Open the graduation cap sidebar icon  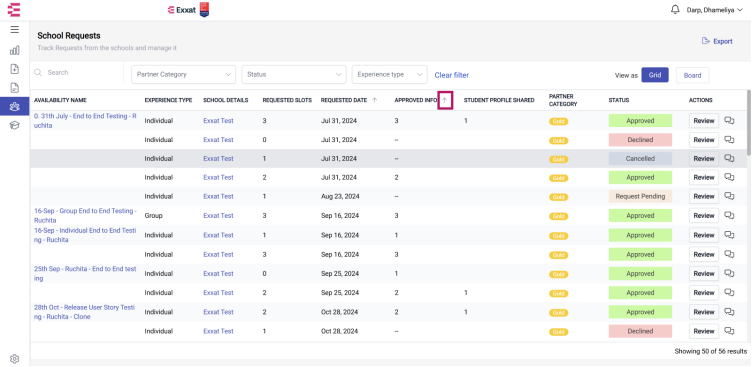tap(14, 125)
